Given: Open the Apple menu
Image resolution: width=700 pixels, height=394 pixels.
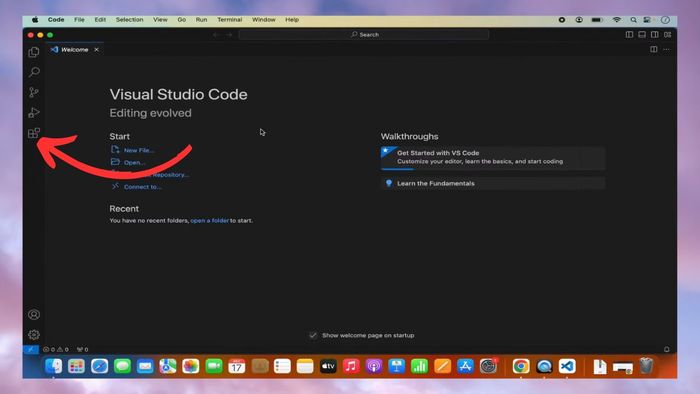Looking at the screenshot, I should tap(35, 20).
